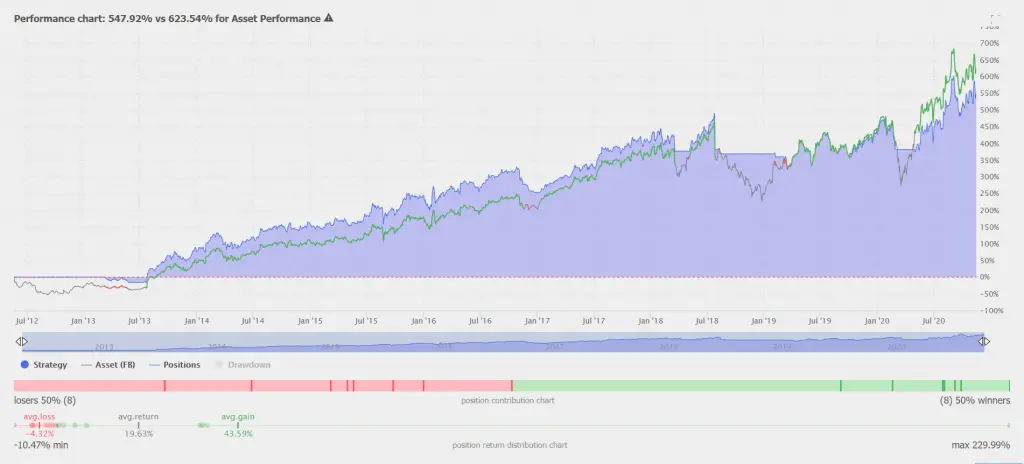Click the 300% y-axis label
Viewport: 1024px width, 464px height.
(991, 177)
